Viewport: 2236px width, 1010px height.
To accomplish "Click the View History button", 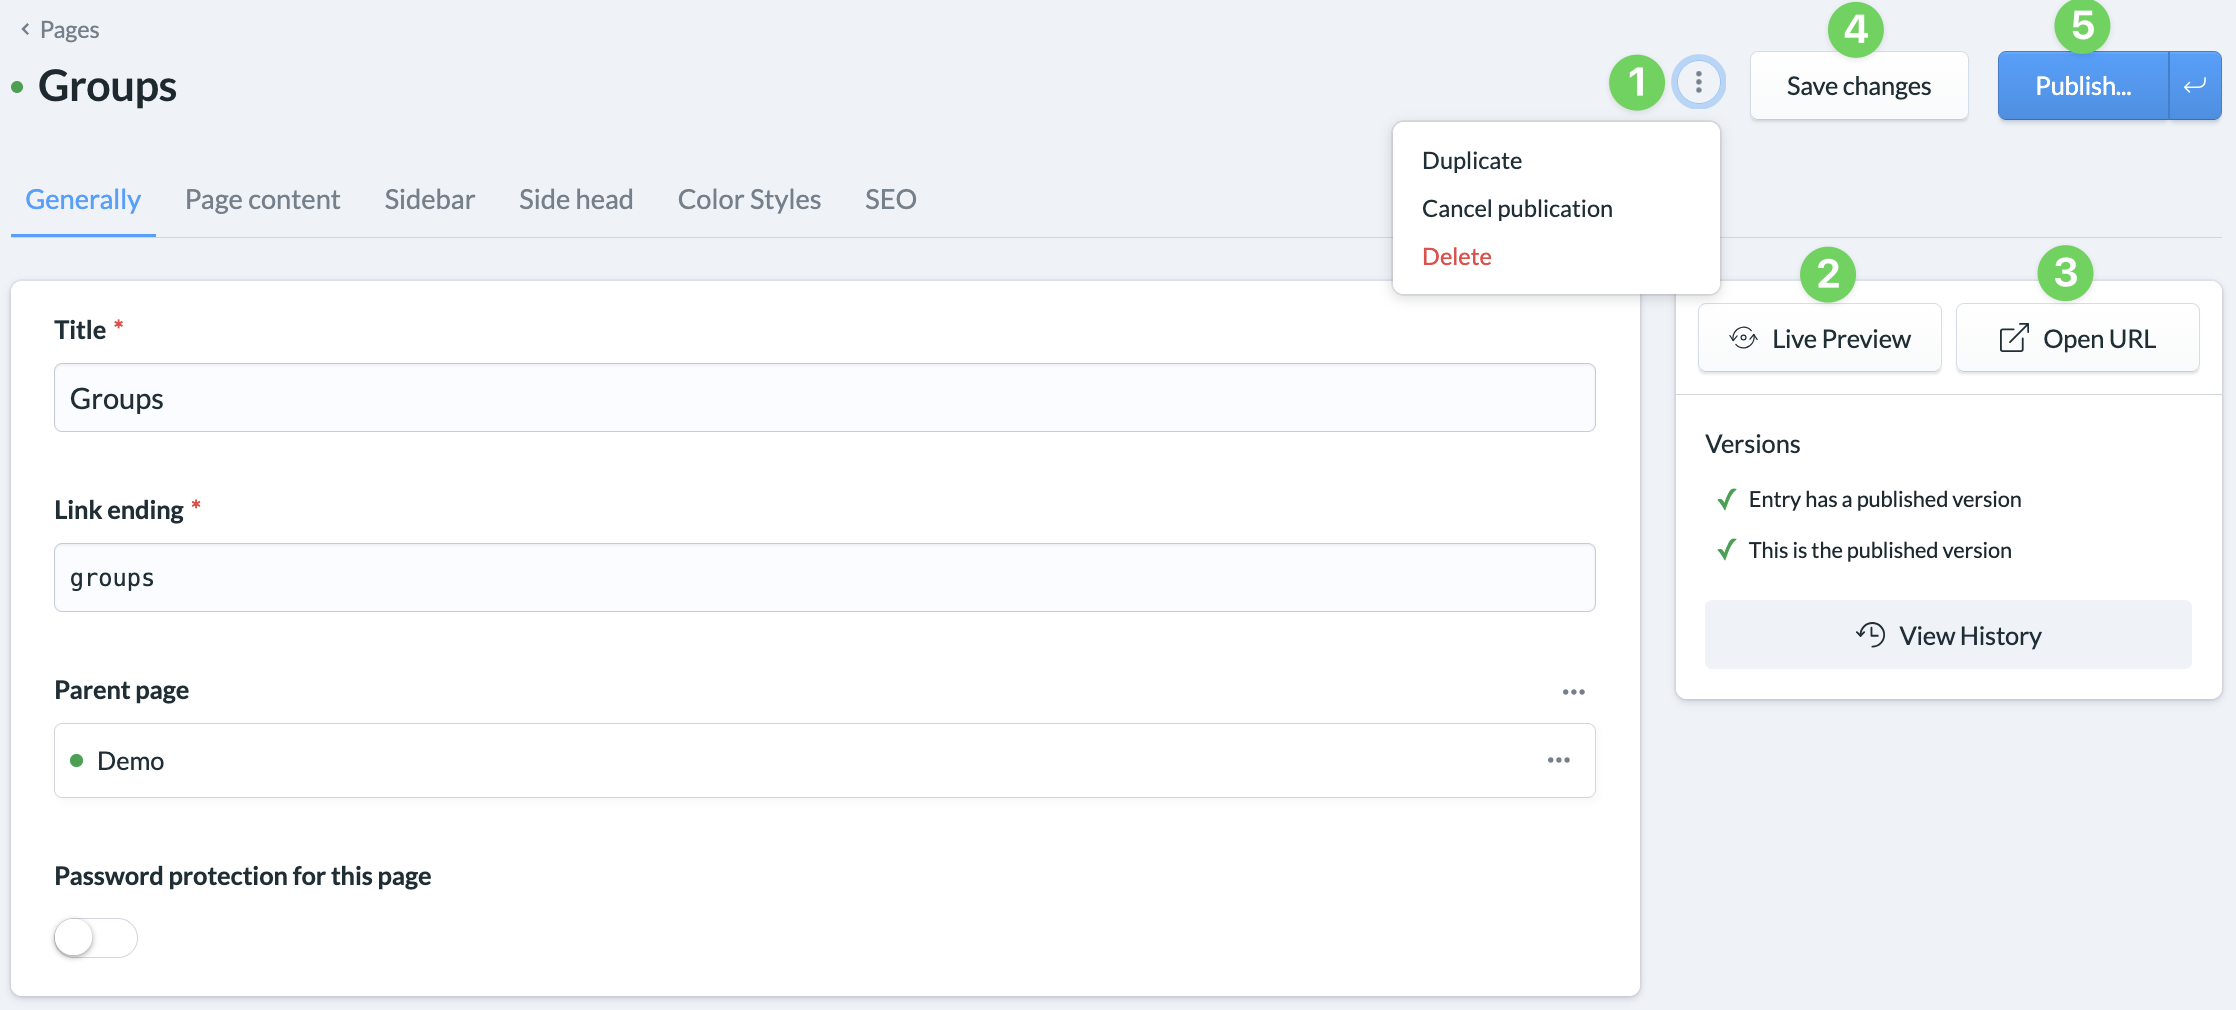I will [1948, 635].
